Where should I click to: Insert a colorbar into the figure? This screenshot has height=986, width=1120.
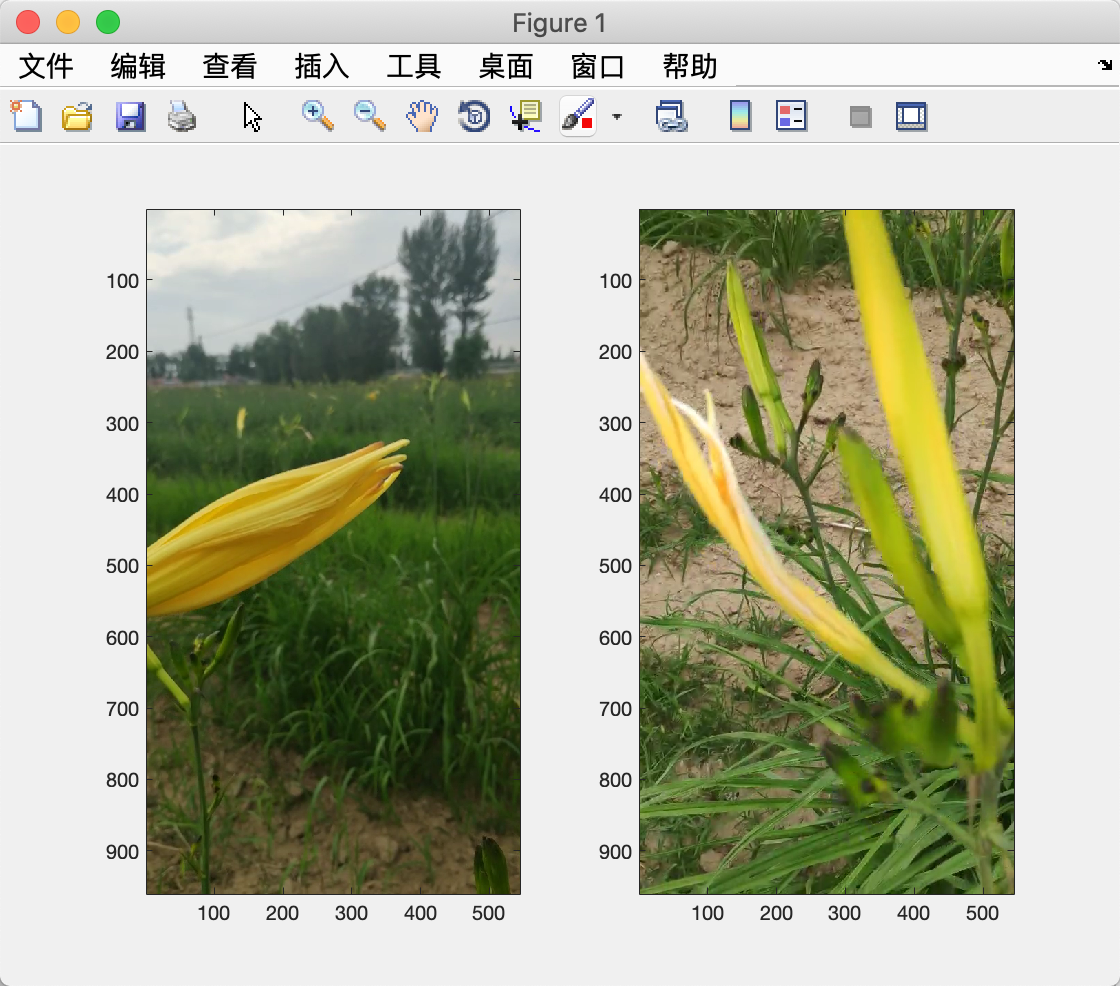coord(740,116)
